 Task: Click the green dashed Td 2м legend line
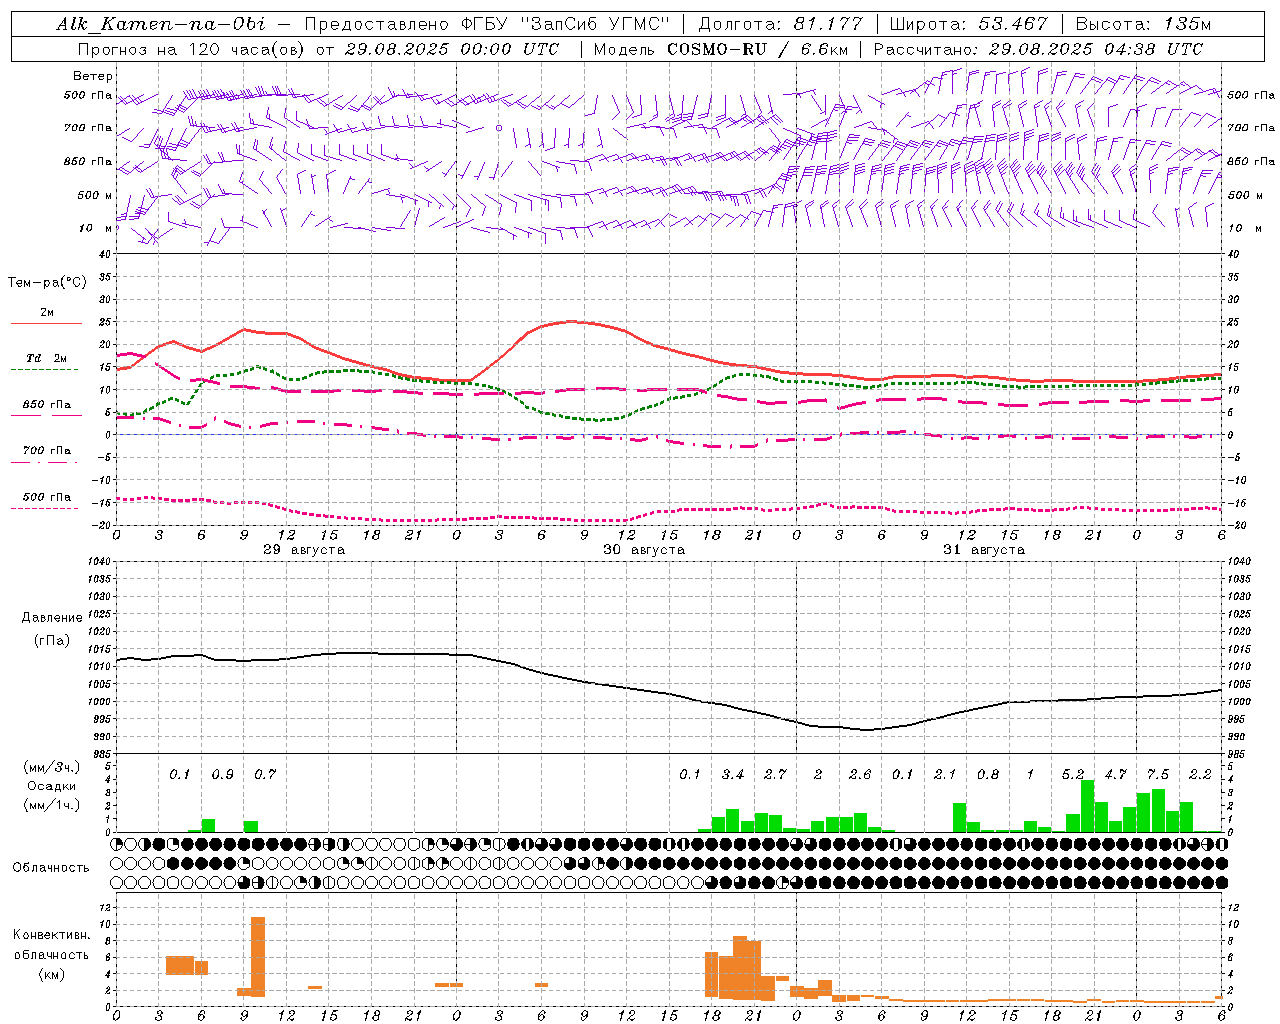click(44, 369)
